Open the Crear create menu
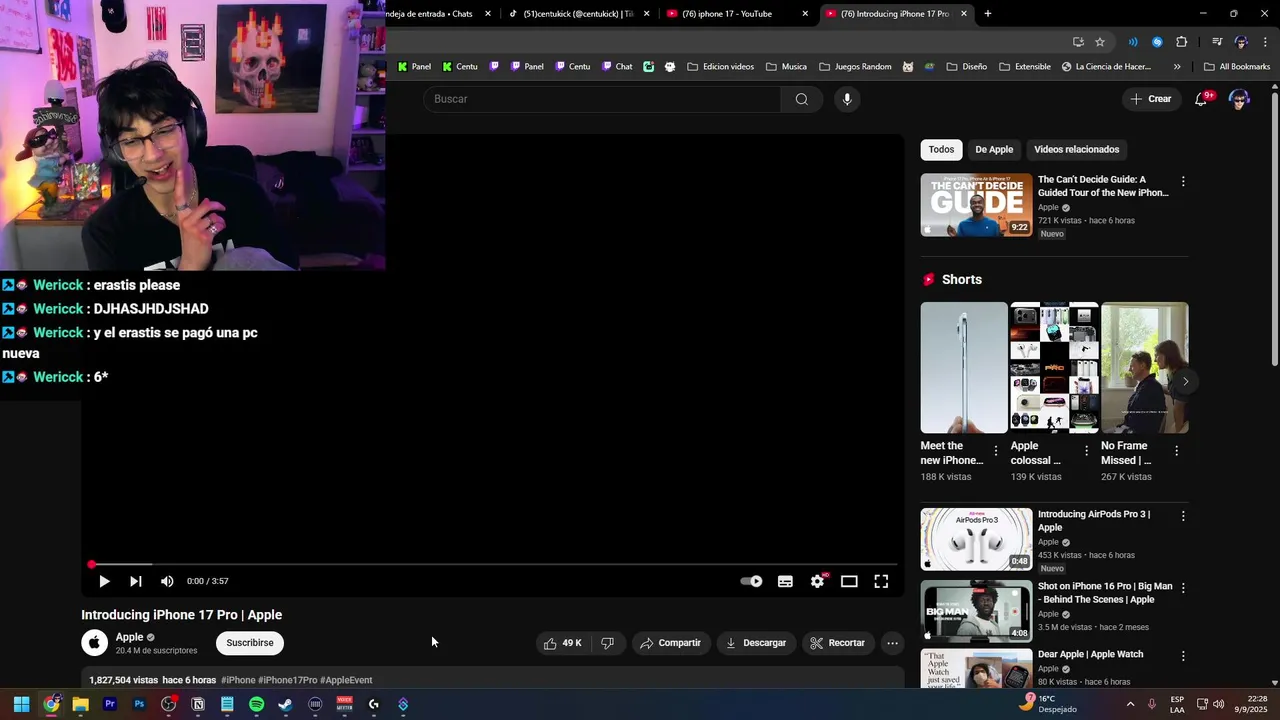The image size is (1280, 720). click(1151, 99)
